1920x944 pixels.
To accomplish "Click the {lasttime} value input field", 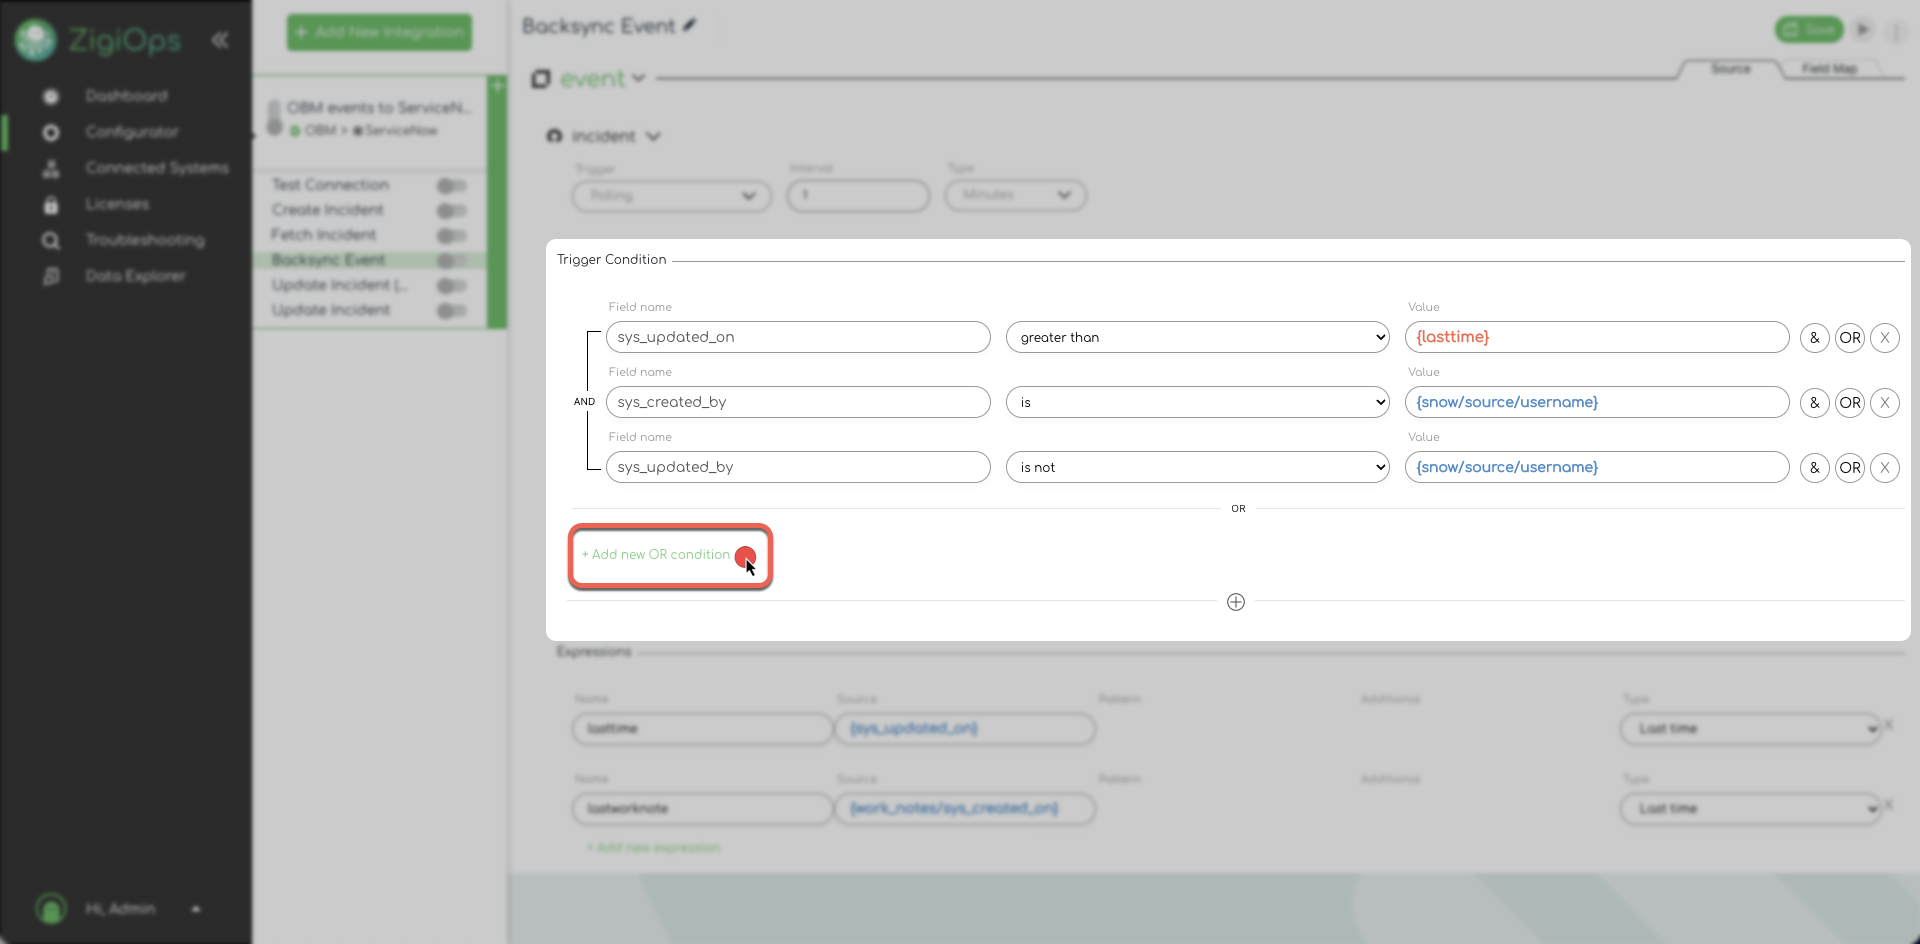I will [x=1596, y=338].
